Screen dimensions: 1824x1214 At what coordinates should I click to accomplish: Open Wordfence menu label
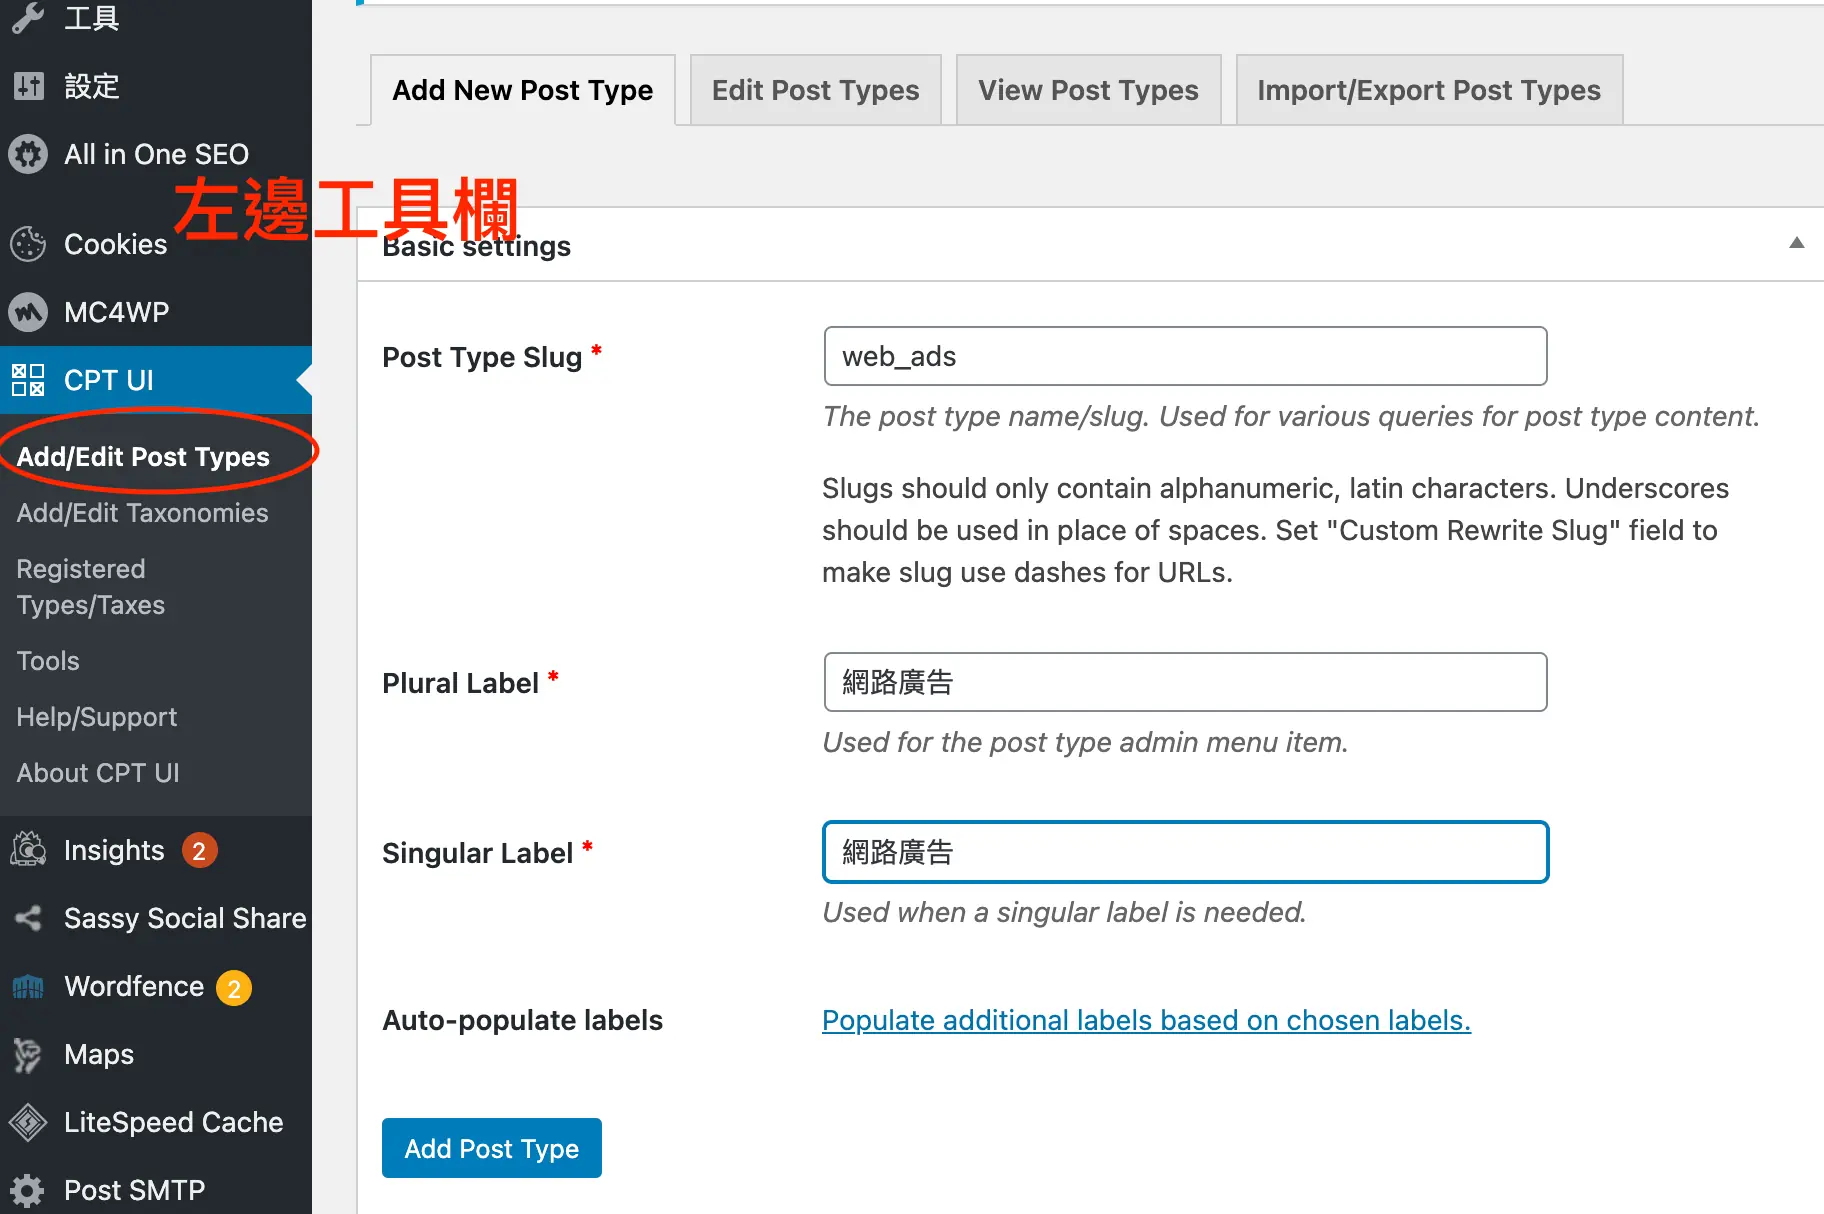134,986
